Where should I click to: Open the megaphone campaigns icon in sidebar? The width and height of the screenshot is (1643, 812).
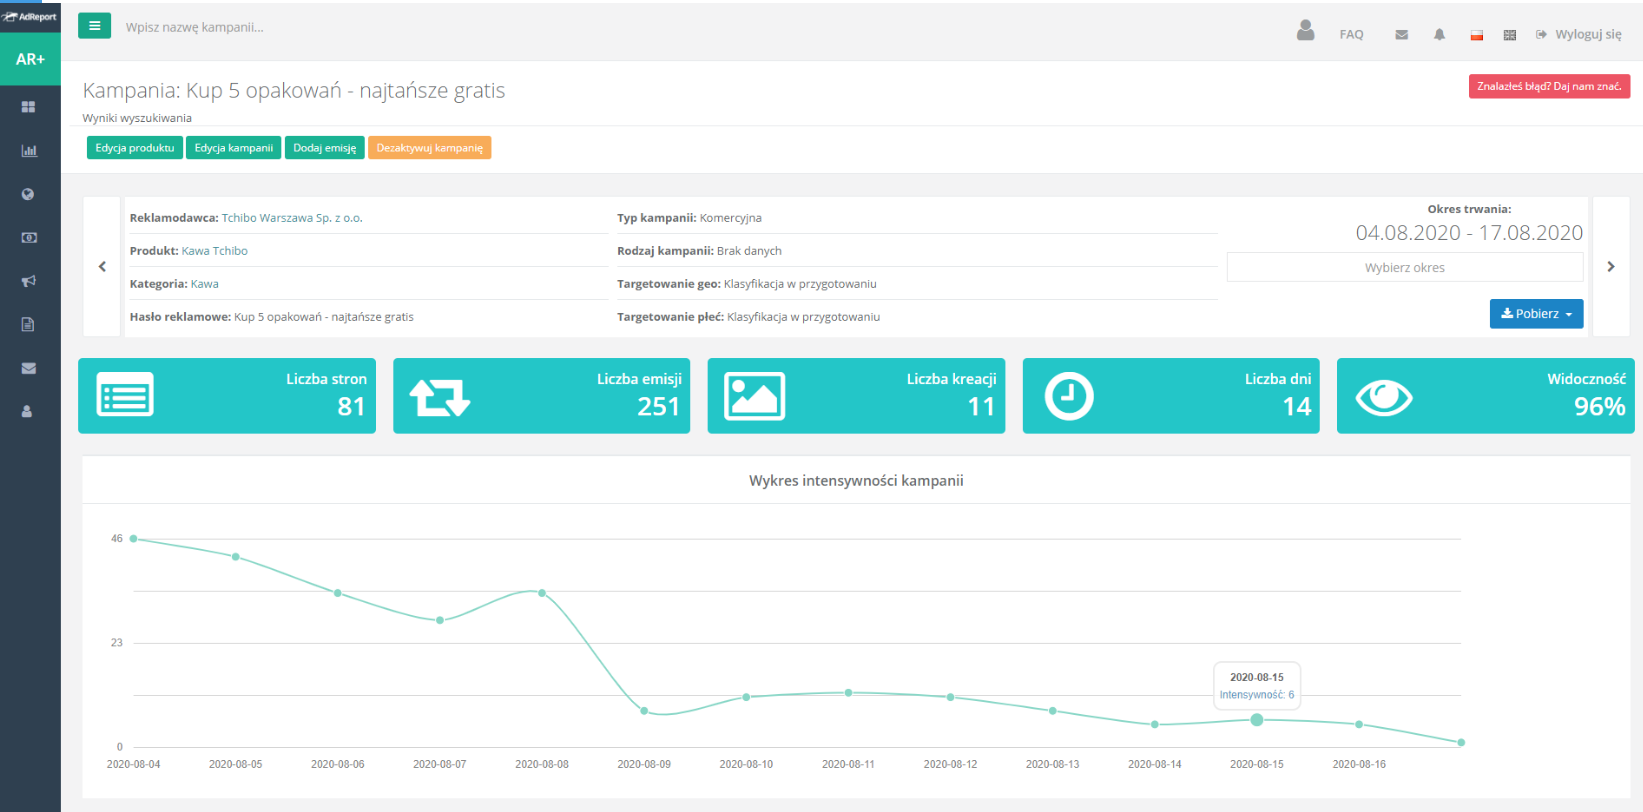click(29, 281)
